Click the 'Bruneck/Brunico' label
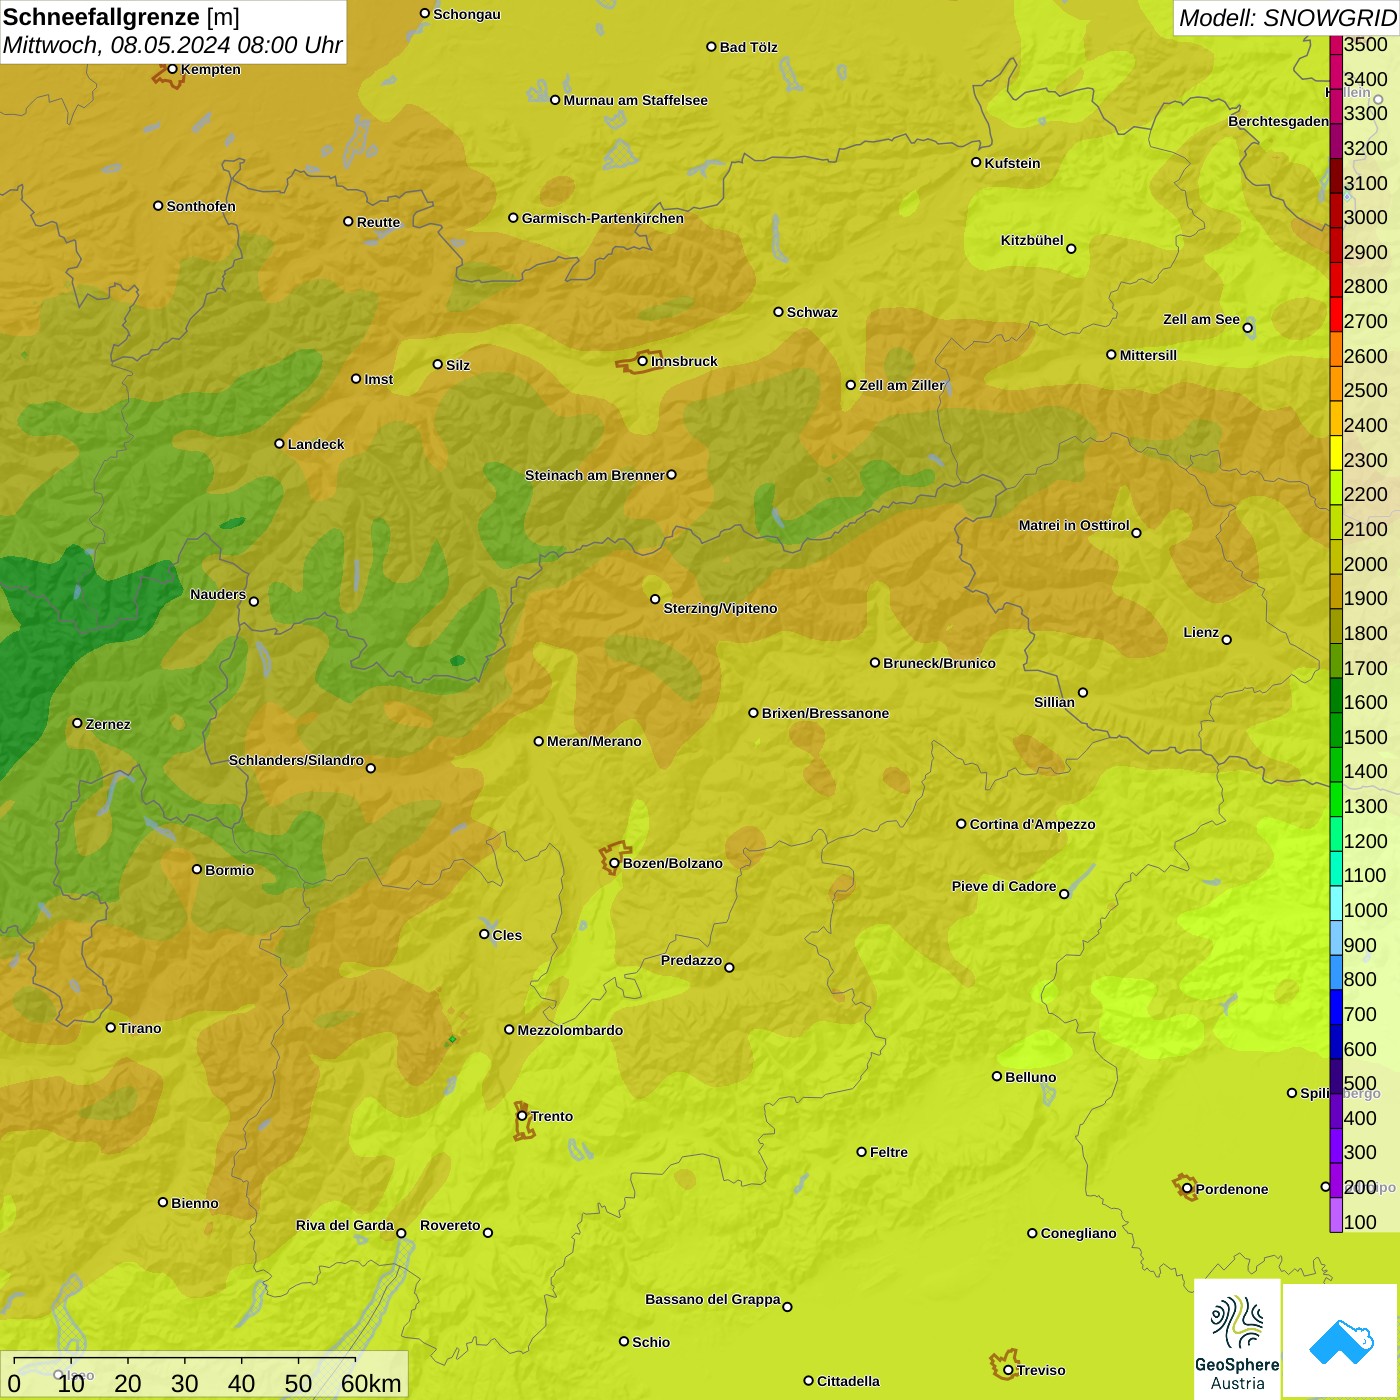Image resolution: width=1400 pixels, height=1400 pixels. [x=939, y=663]
